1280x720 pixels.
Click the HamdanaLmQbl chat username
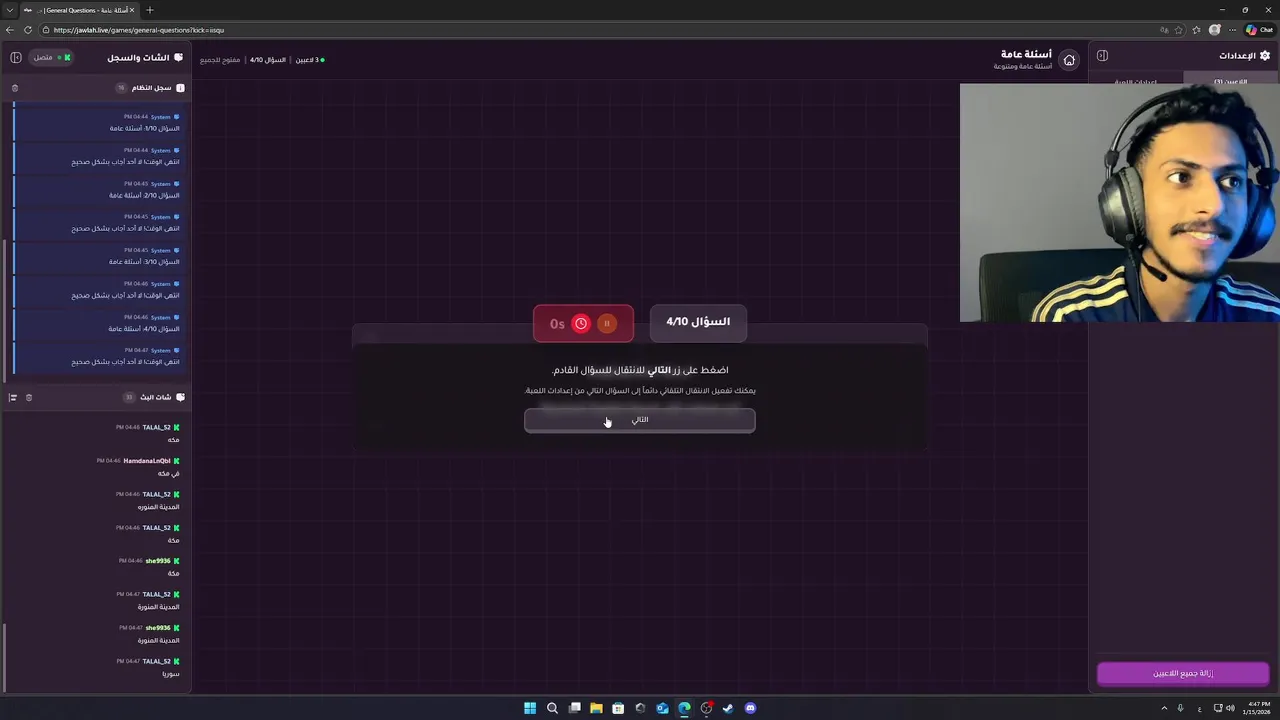[x=147, y=461]
